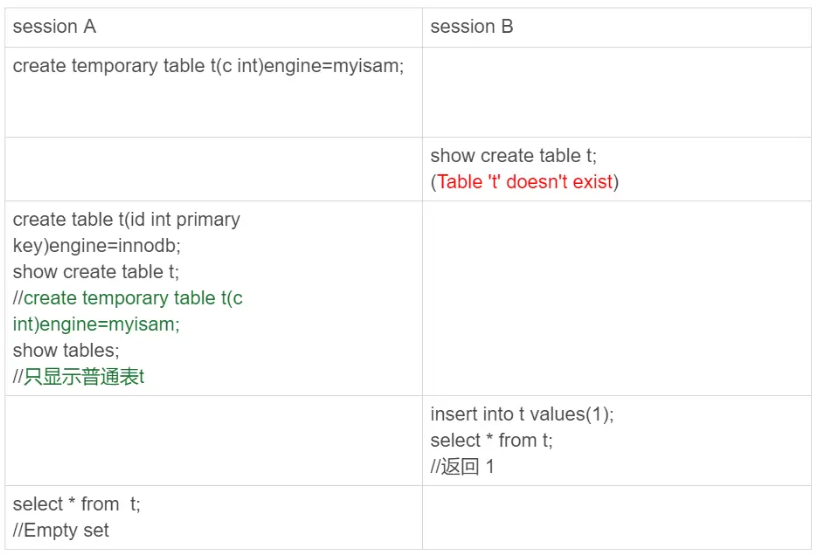Click the 'select * from t;' statement in session A
Viewport: 823px width, 559px height.
pyautogui.click(x=76, y=504)
